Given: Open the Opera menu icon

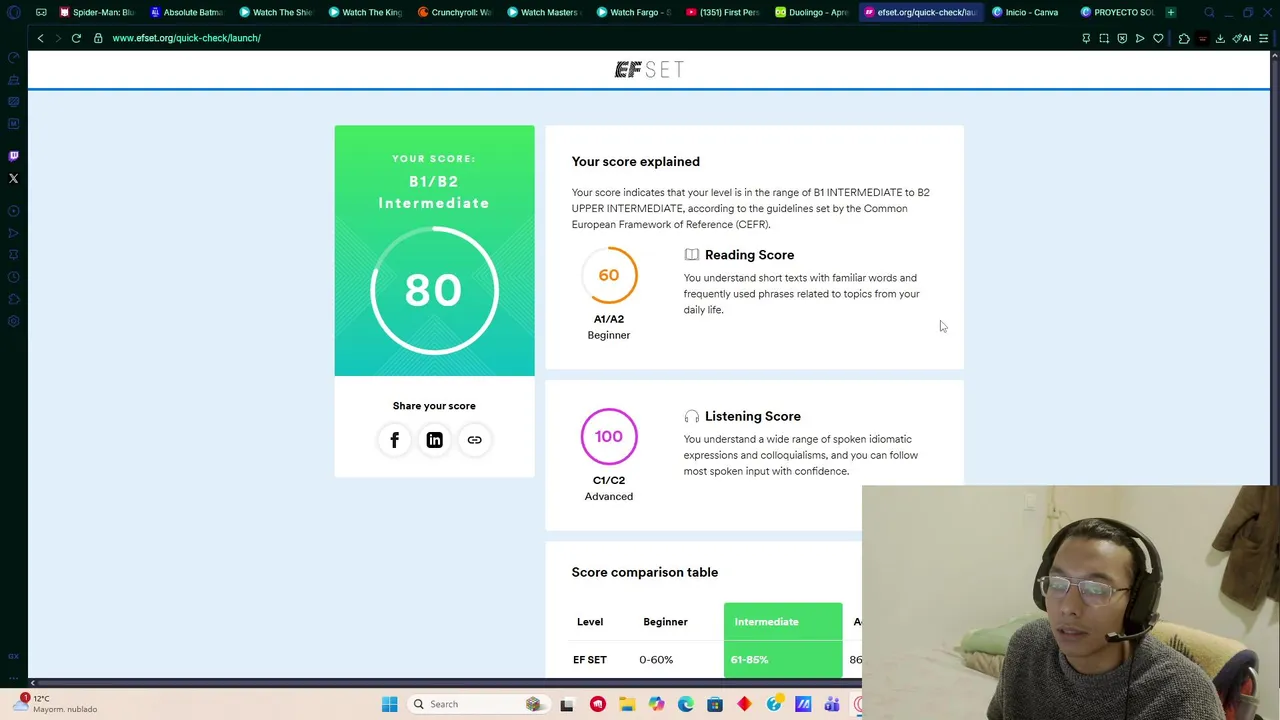Looking at the screenshot, I should click(13, 12).
